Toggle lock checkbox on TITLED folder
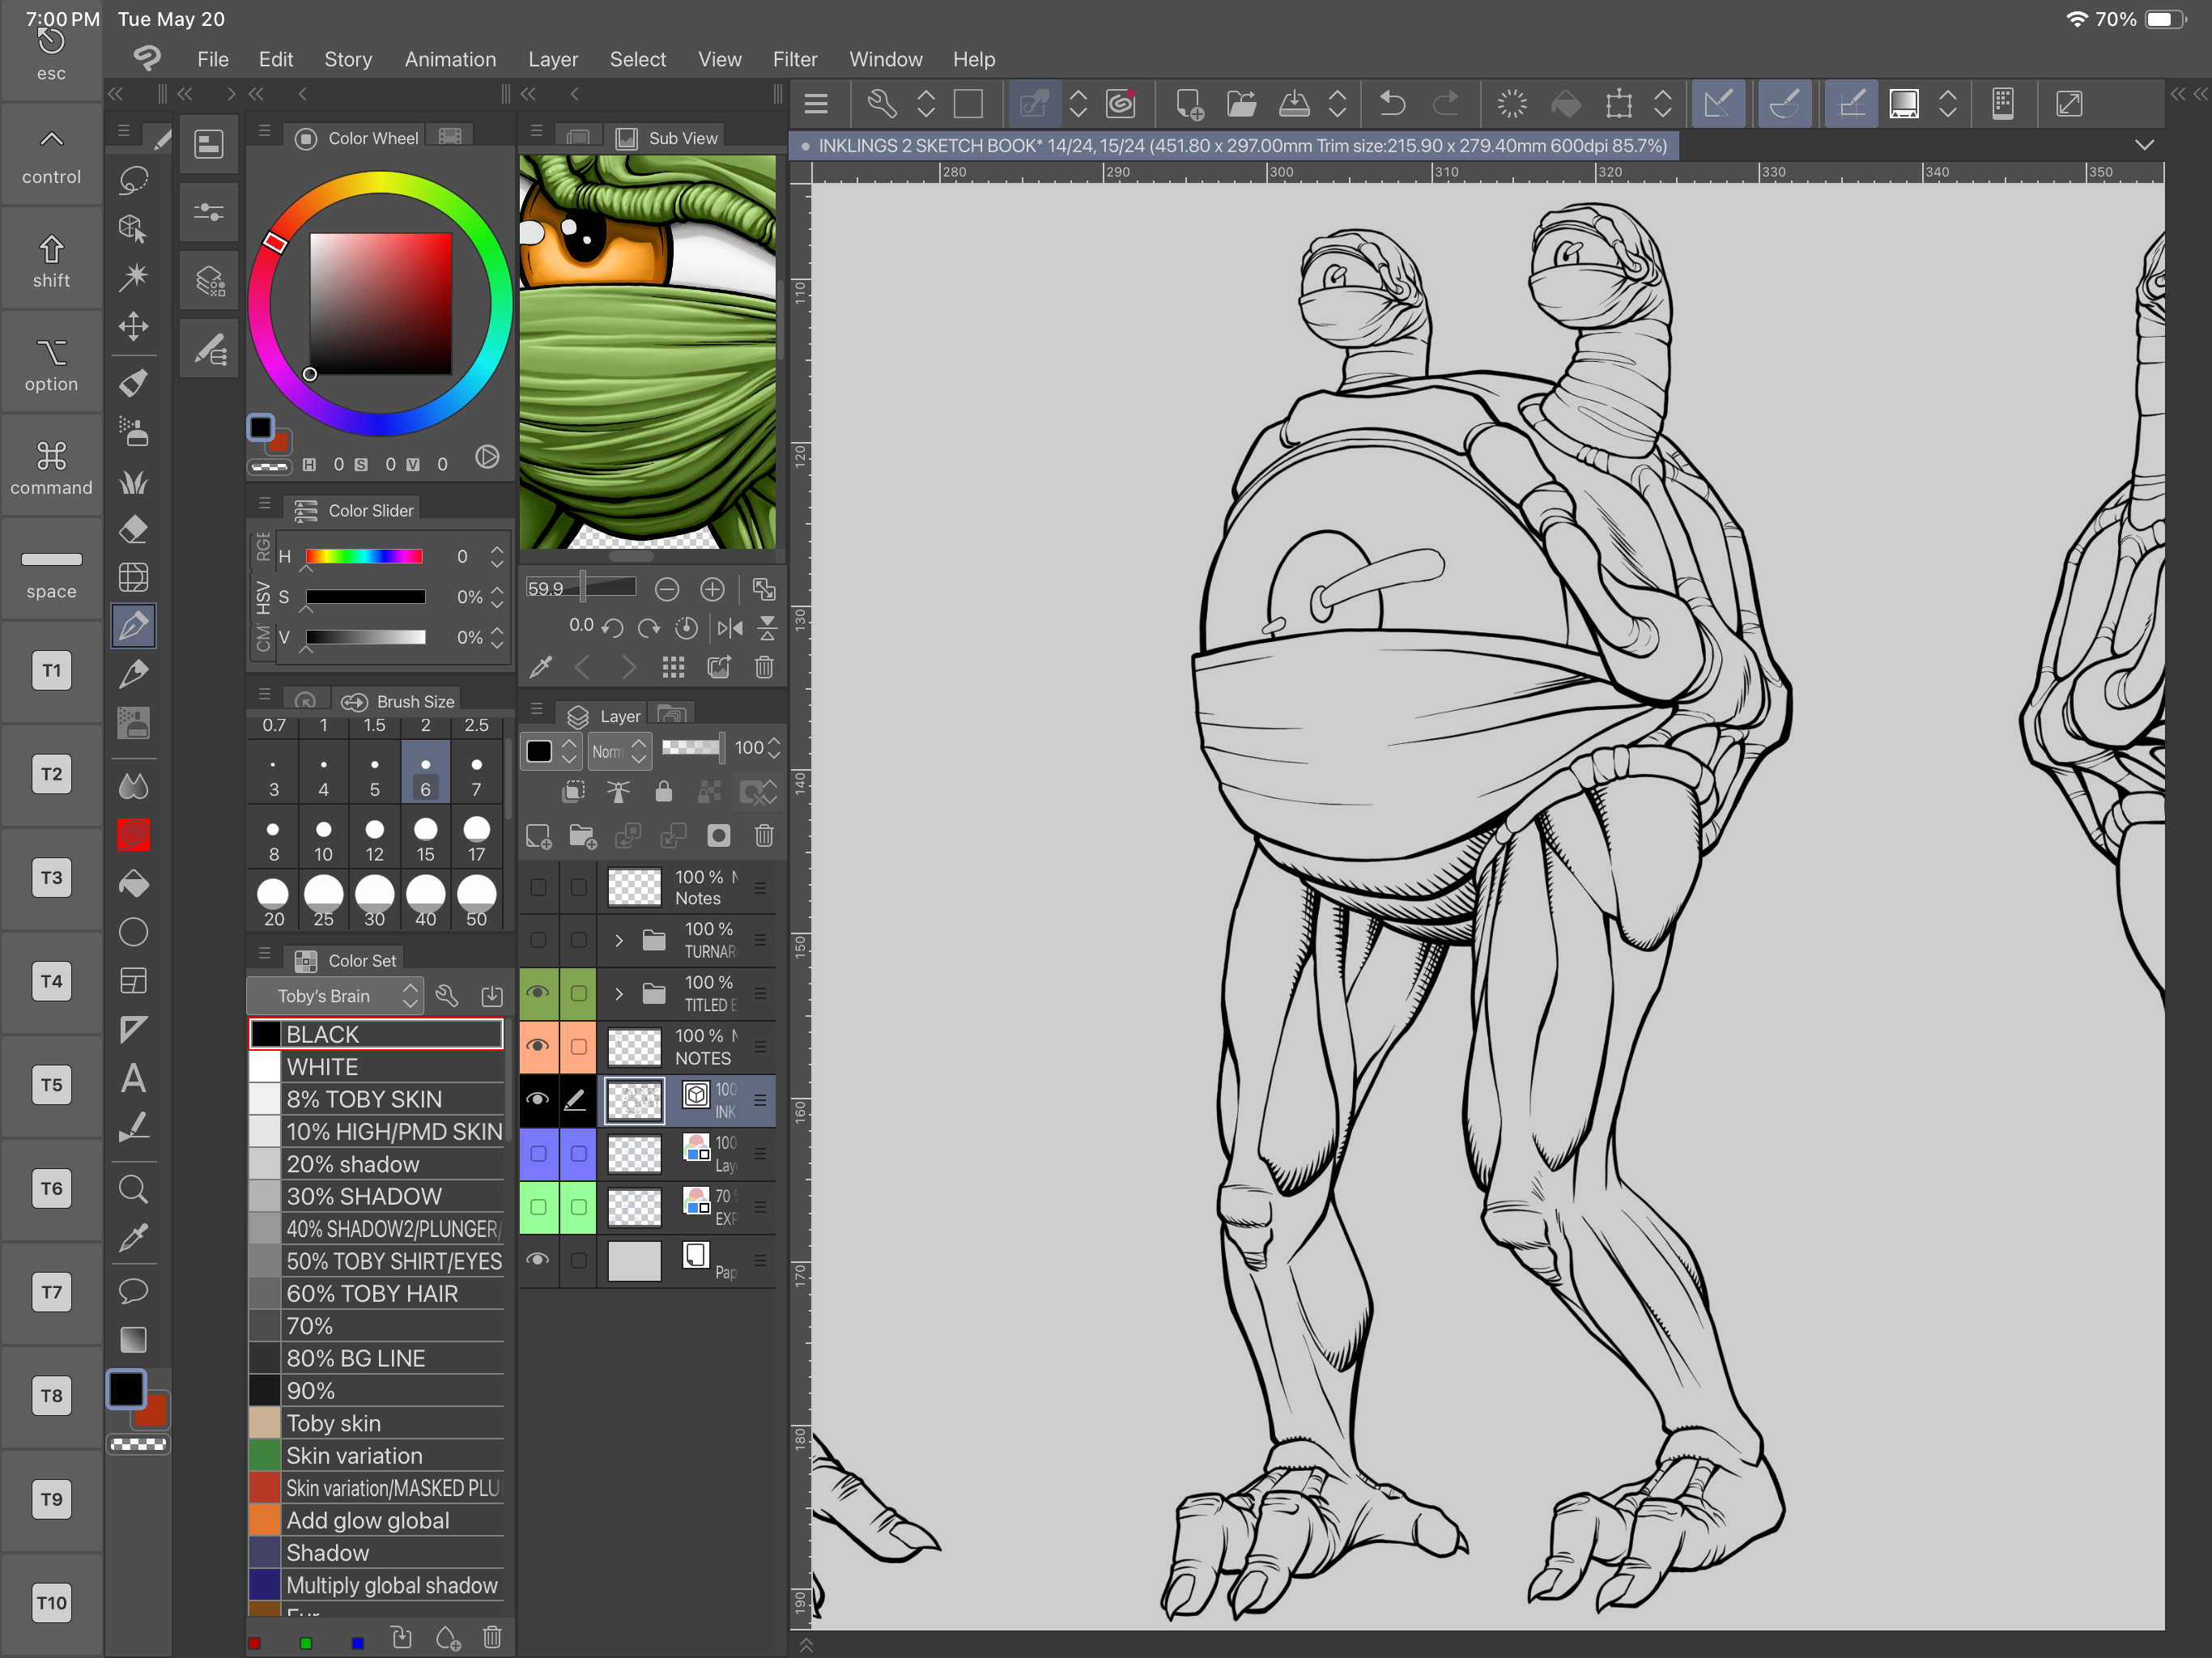The width and height of the screenshot is (2212, 1658). click(x=579, y=993)
